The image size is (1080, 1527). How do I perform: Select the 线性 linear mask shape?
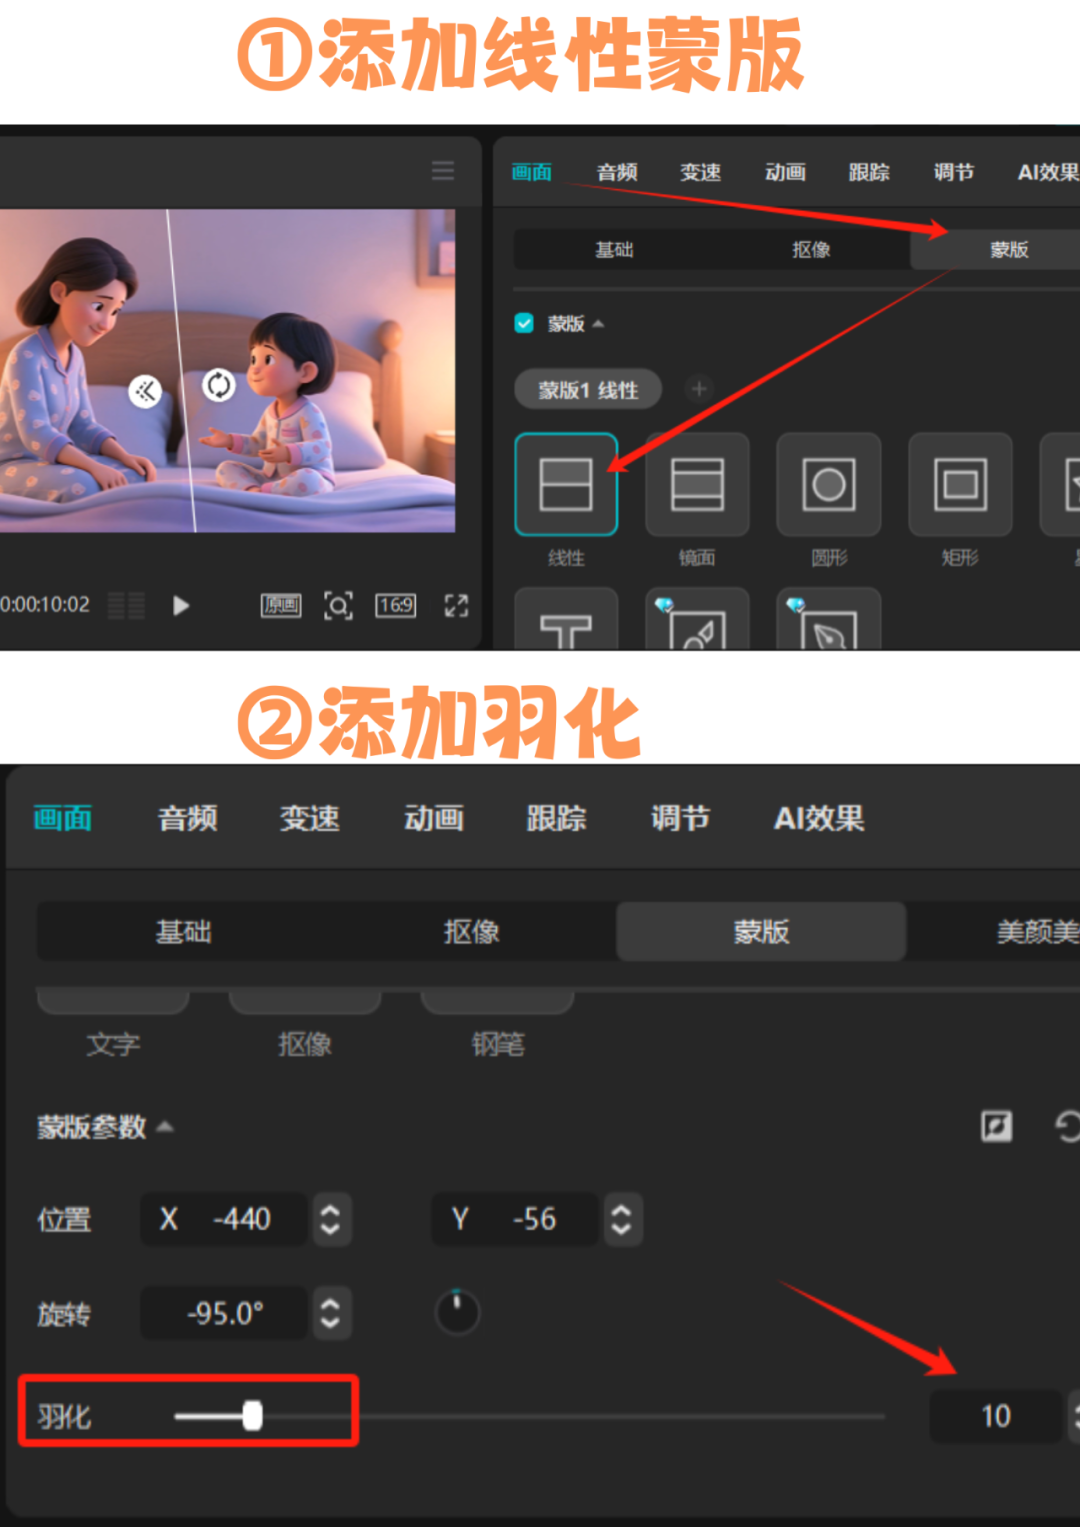point(566,484)
